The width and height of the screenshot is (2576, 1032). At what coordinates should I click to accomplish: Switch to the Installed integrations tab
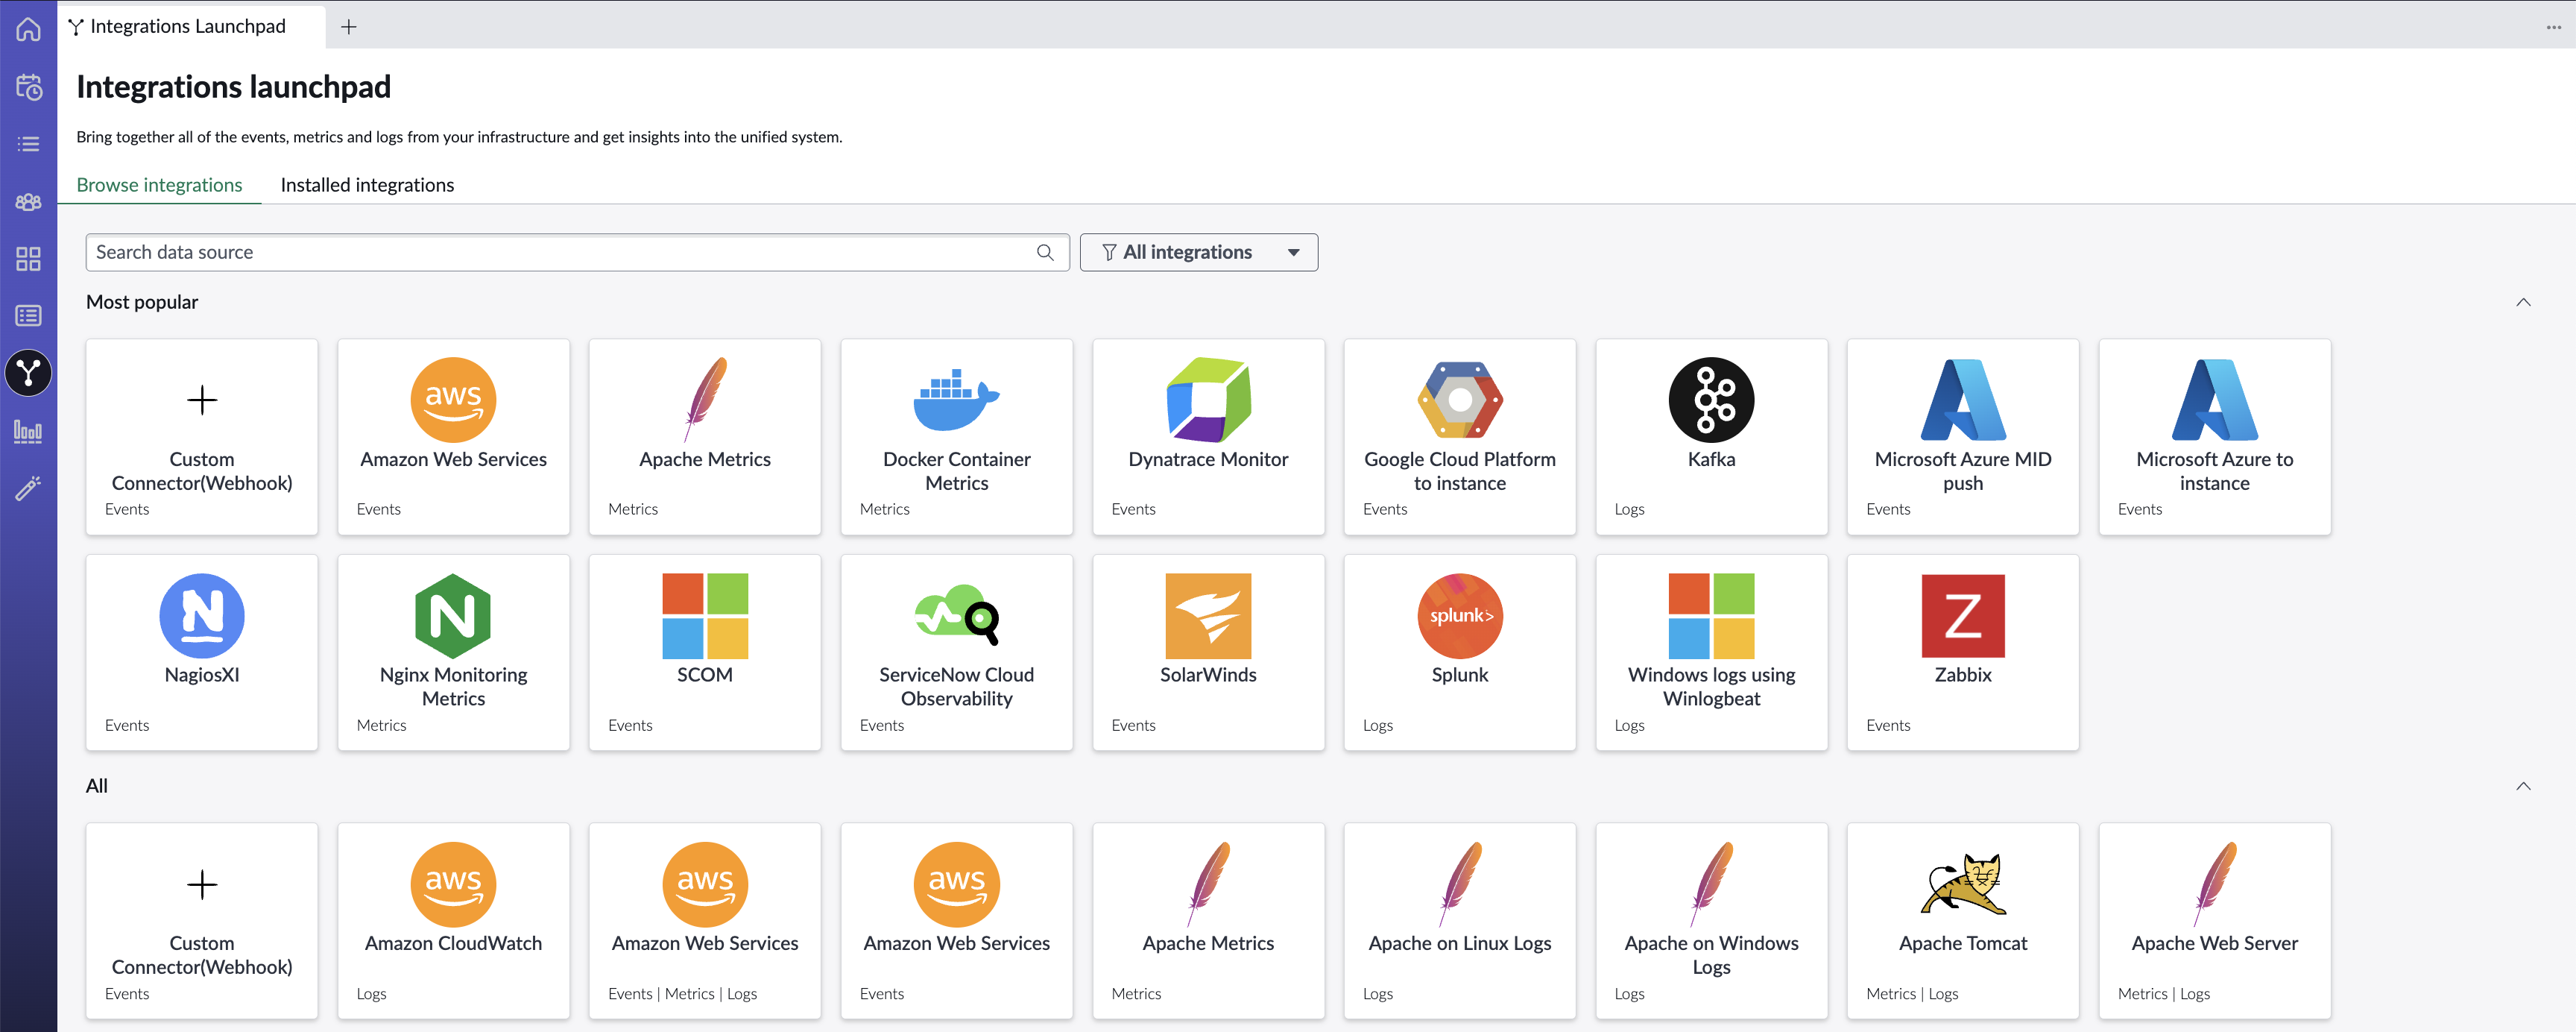pos(367,185)
